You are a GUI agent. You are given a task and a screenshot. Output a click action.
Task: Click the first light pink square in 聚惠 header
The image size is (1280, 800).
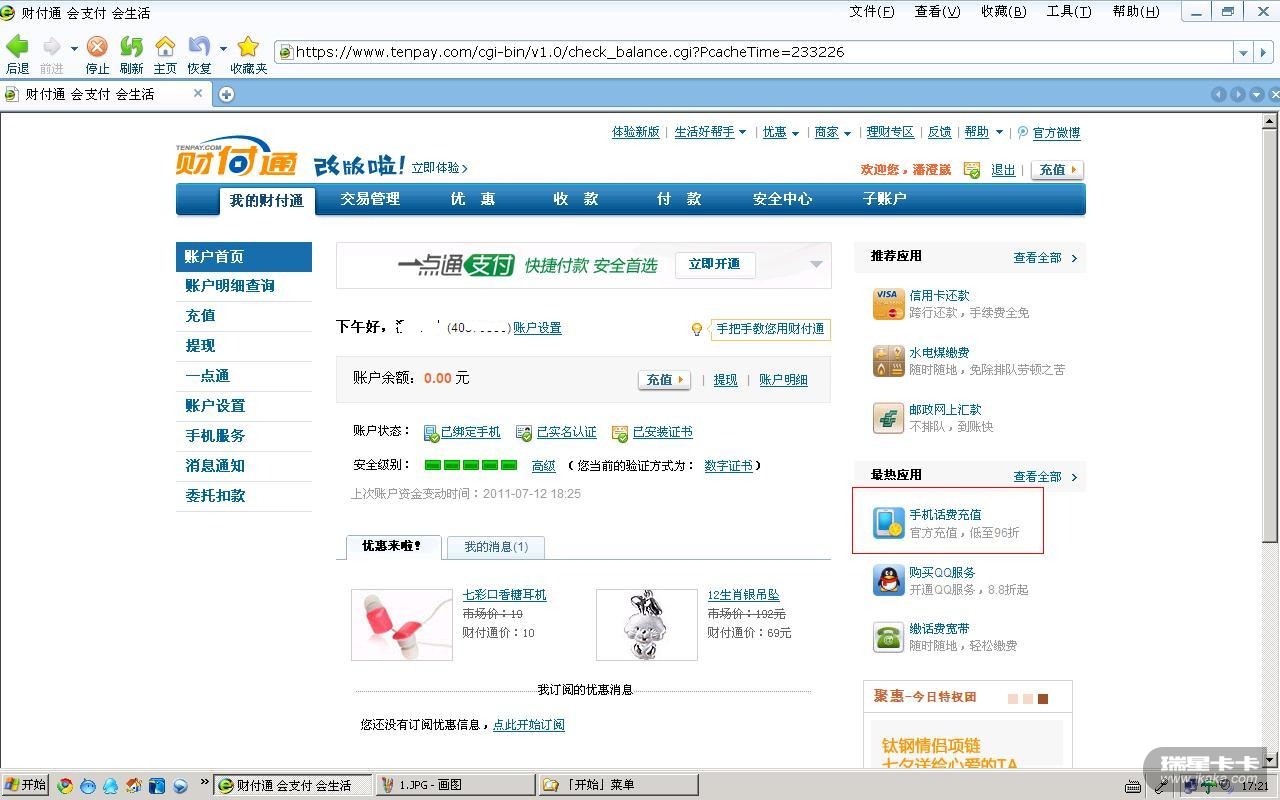click(1013, 699)
